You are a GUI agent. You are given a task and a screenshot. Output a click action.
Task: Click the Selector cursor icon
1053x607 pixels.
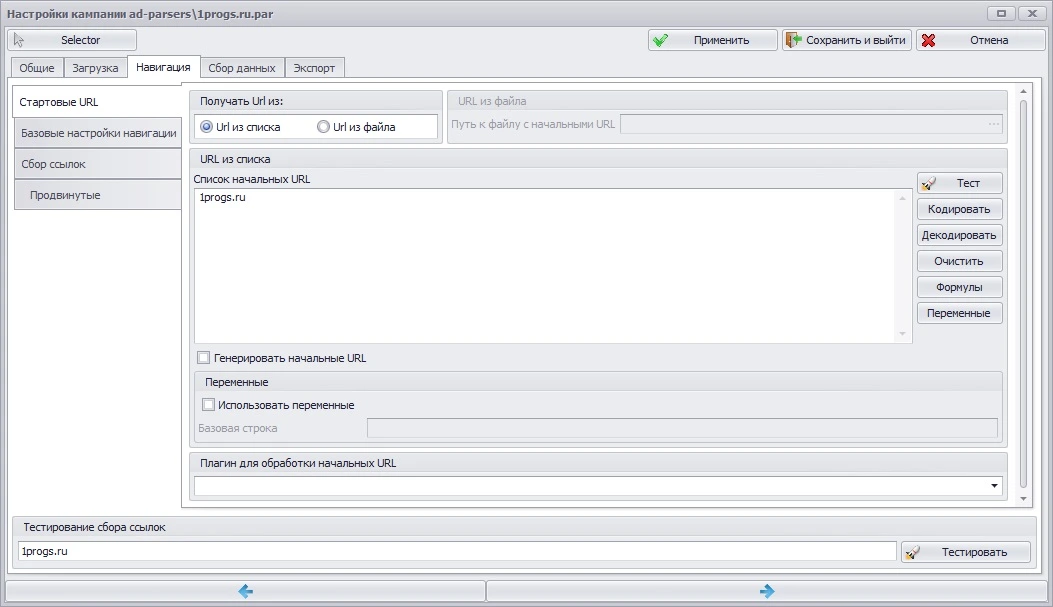click(x=19, y=40)
